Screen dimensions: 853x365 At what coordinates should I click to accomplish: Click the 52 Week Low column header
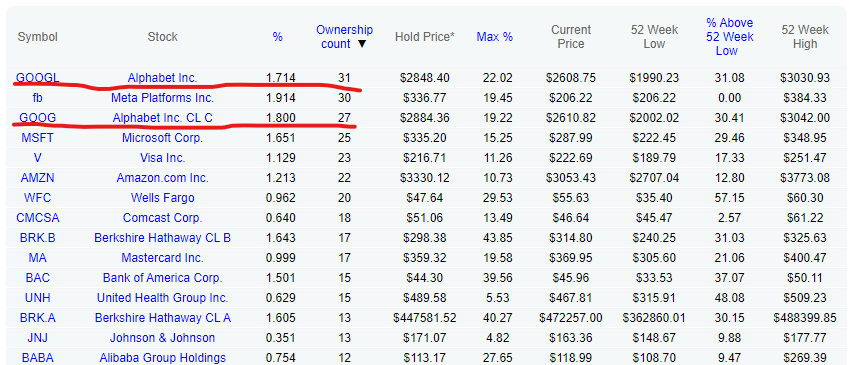[654, 36]
